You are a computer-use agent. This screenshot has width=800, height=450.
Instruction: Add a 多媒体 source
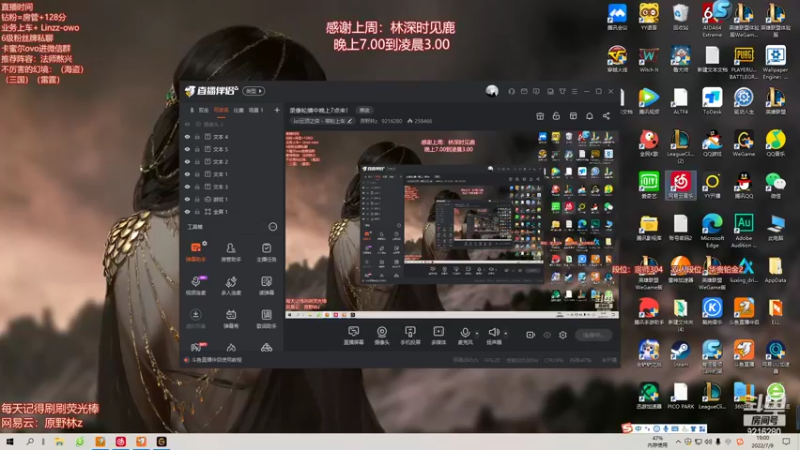coord(438,335)
